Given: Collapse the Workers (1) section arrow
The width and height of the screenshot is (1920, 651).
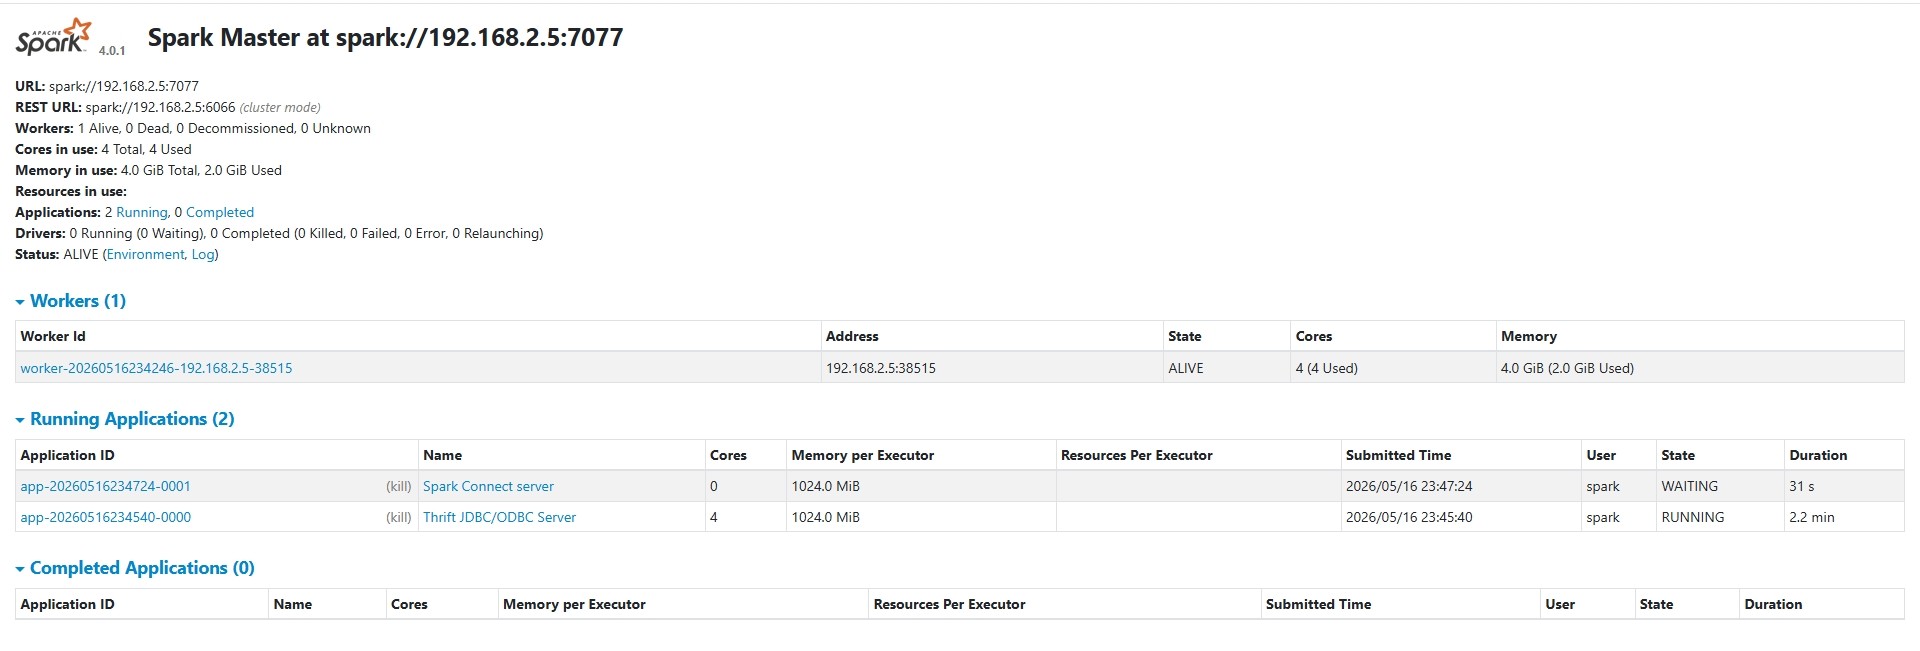Looking at the screenshot, I should (x=20, y=302).
